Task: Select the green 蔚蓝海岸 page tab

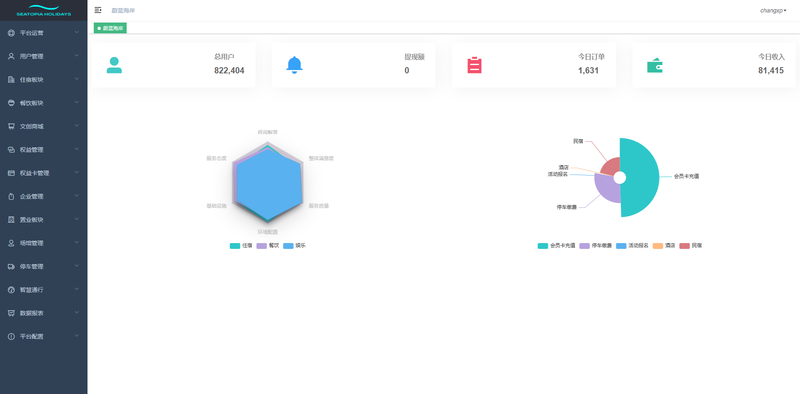Action: 110,28
